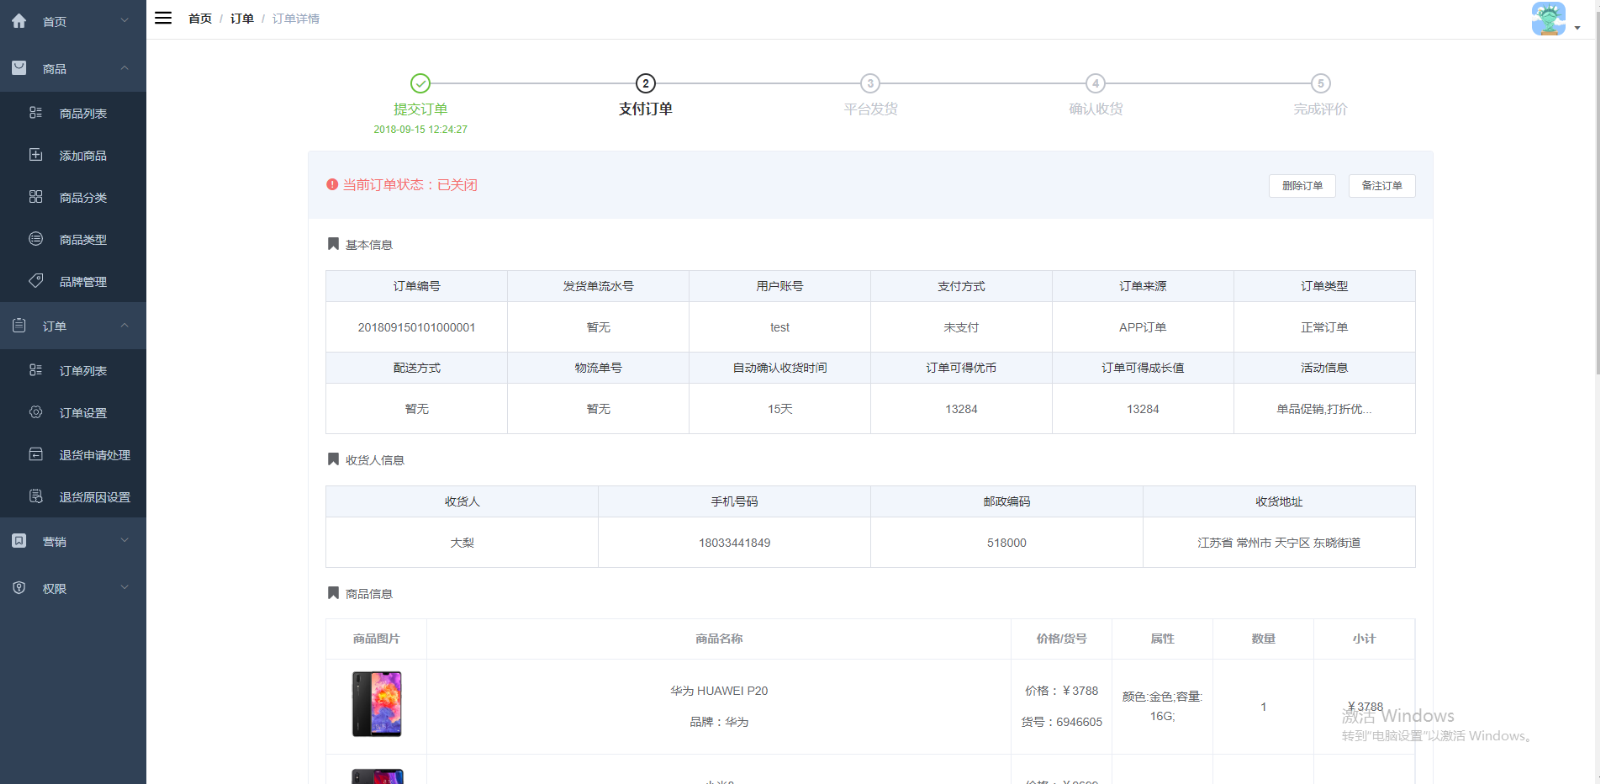Click the 备注订单 button
Screen dimensions: 1600x784
click(1381, 186)
